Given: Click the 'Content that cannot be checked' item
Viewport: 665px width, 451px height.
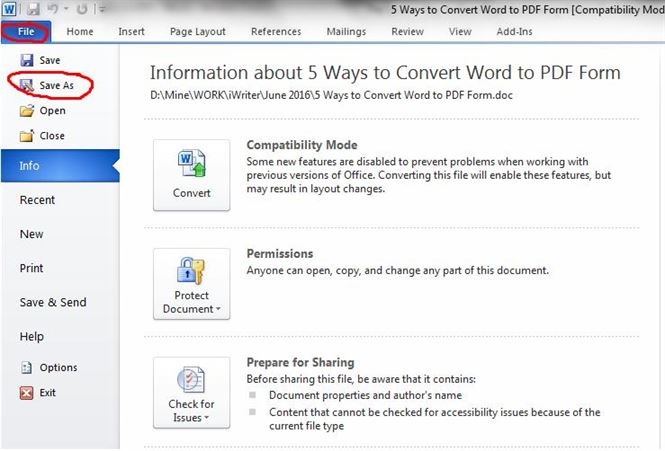Looking at the screenshot, I should tap(435, 419).
